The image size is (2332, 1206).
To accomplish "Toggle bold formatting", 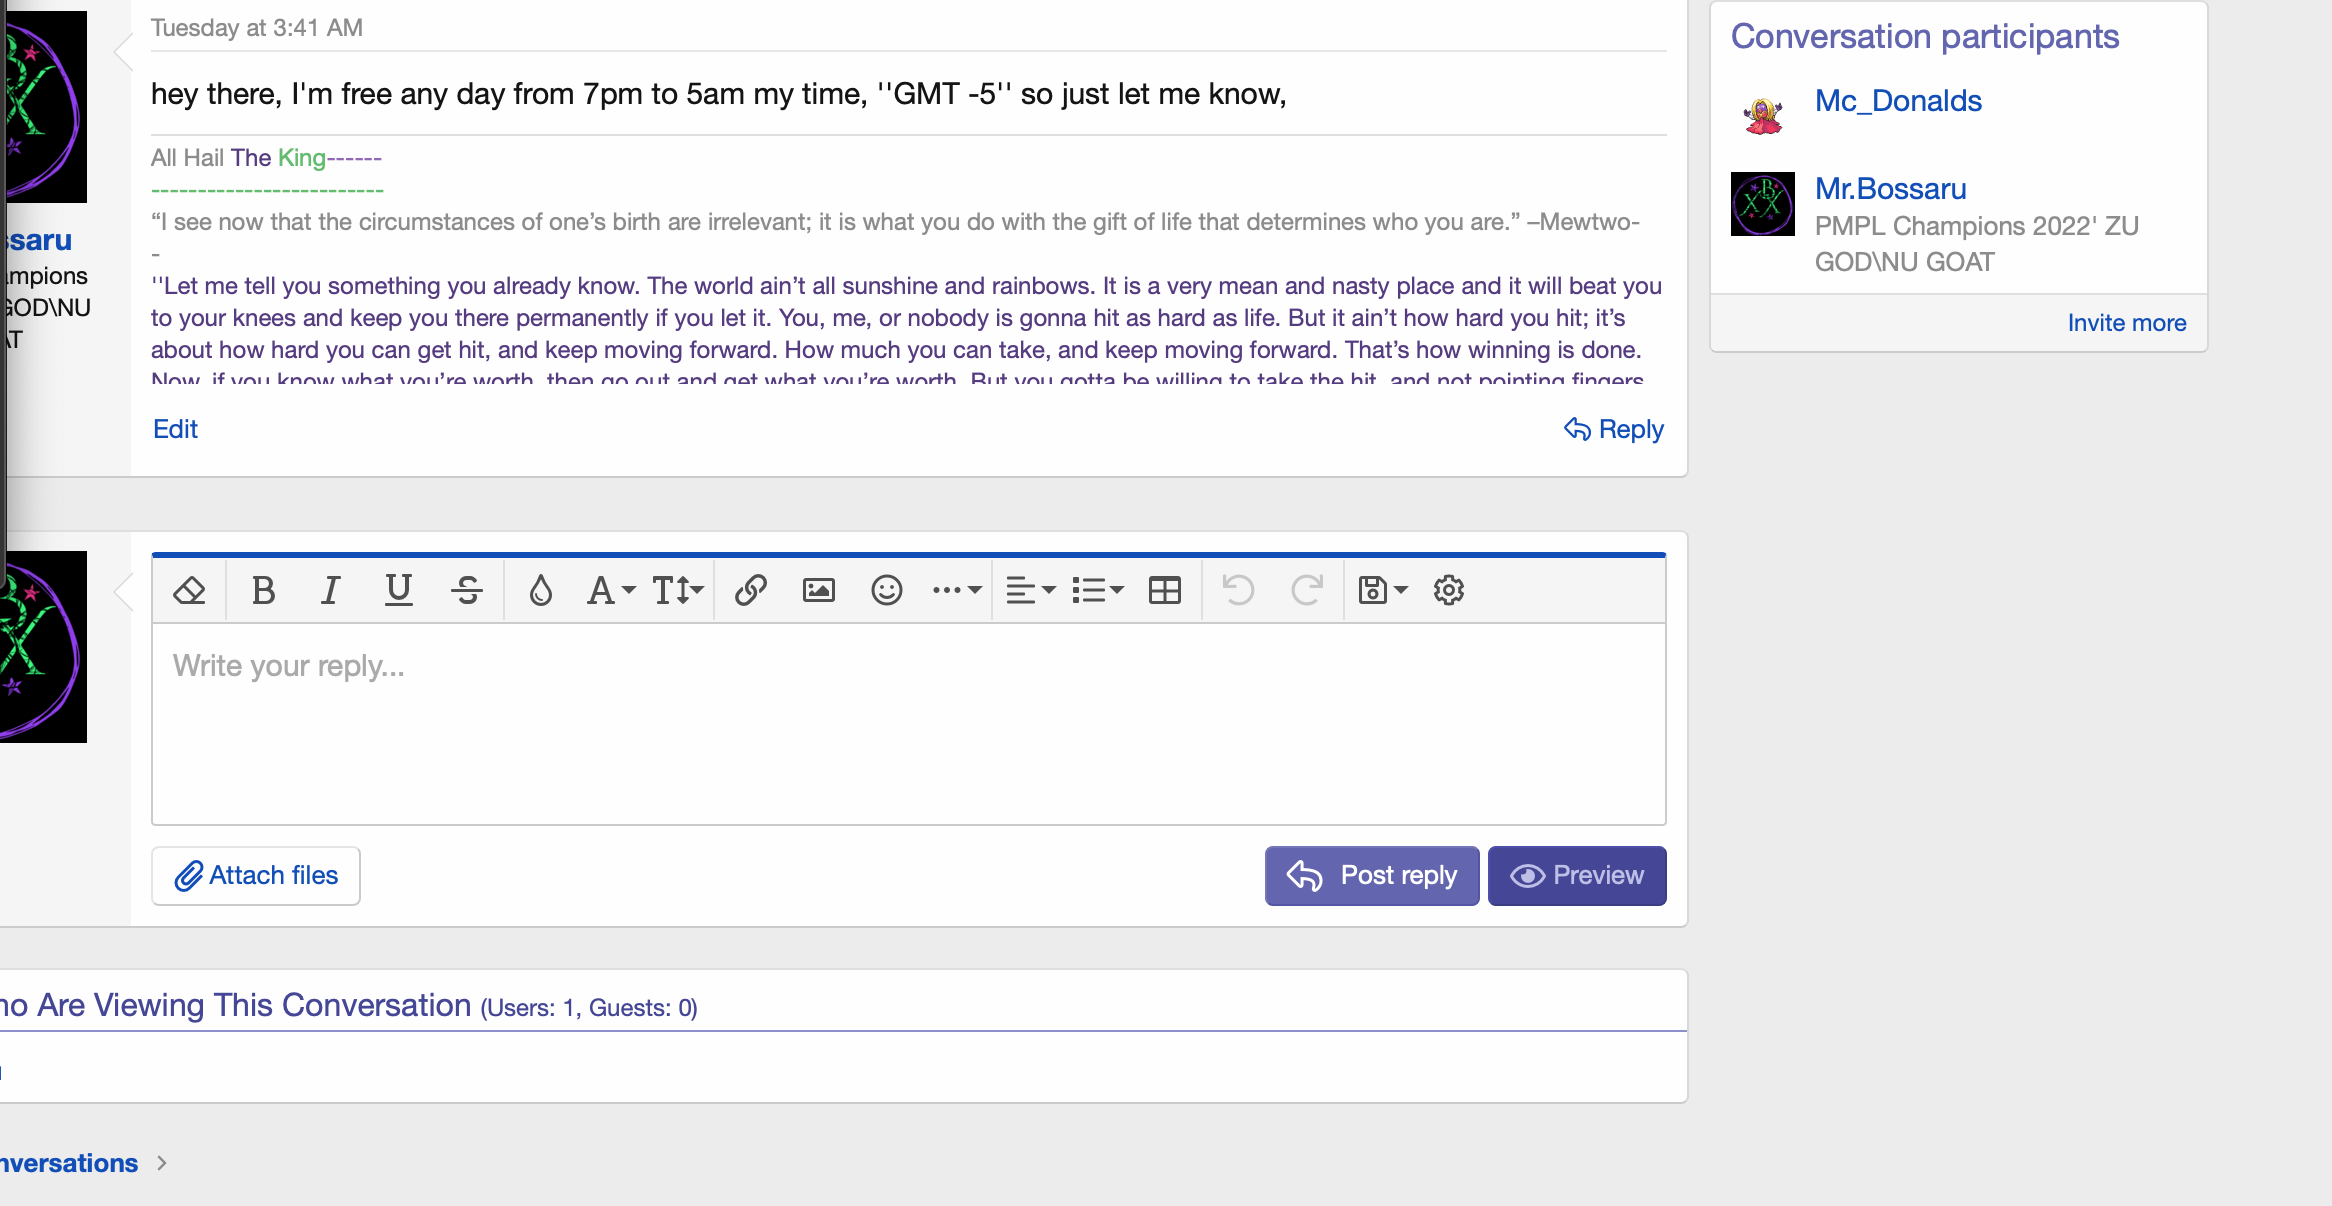I will (x=263, y=591).
